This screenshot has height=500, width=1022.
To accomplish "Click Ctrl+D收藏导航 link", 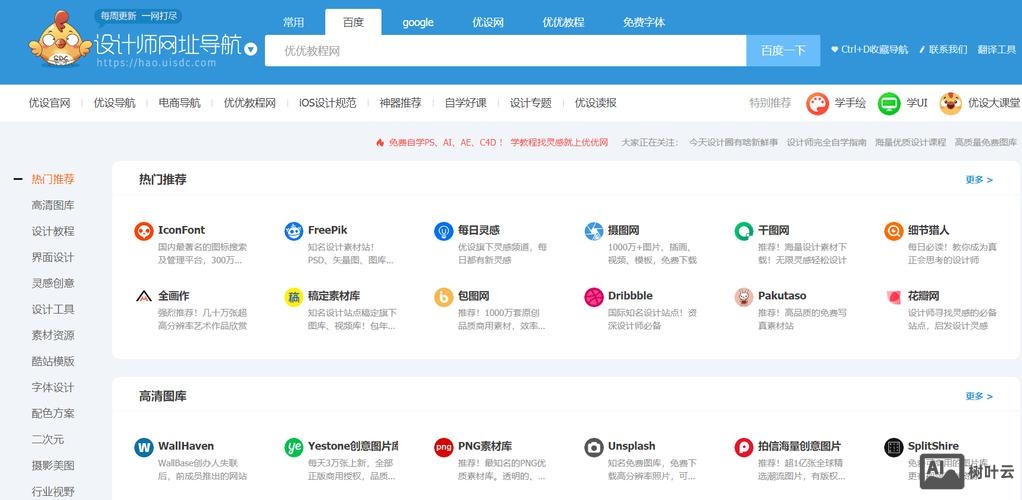I will click(869, 50).
